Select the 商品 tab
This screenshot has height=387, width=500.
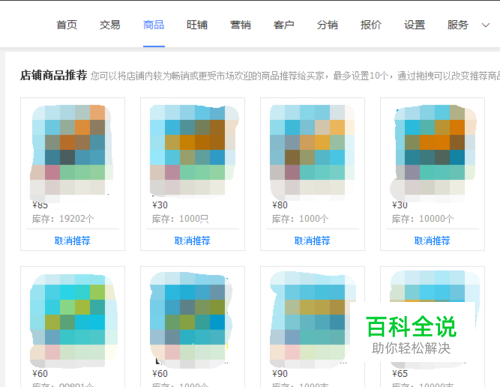(x=154, y=25)
